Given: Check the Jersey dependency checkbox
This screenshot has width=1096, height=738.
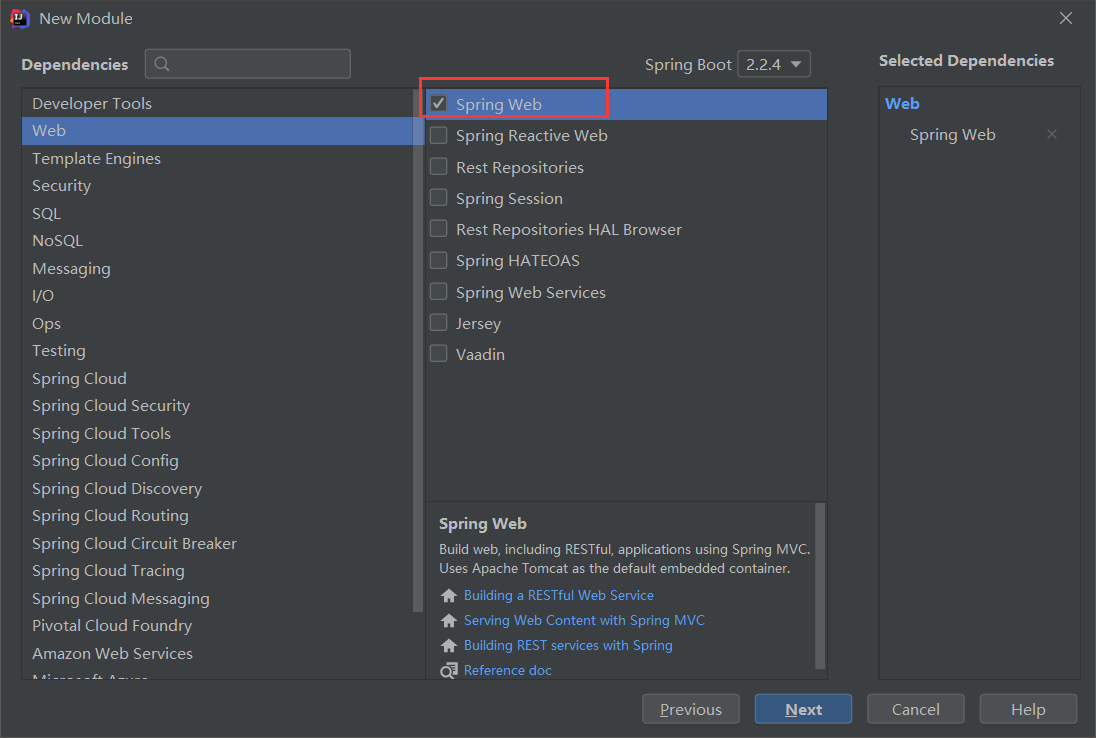Looking at the screenshot, I should (x=438, y=322).
